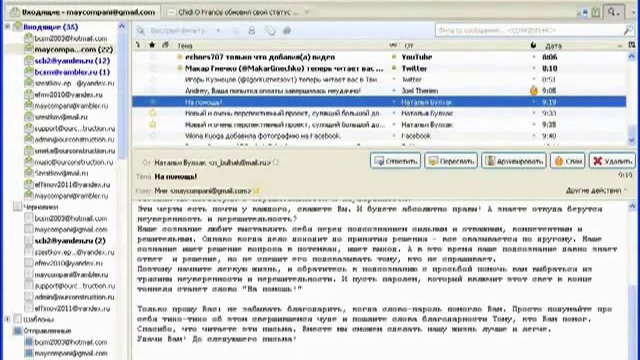Click the tasks icon in tab bar
The image size is (640, 360).
point(596,13)
